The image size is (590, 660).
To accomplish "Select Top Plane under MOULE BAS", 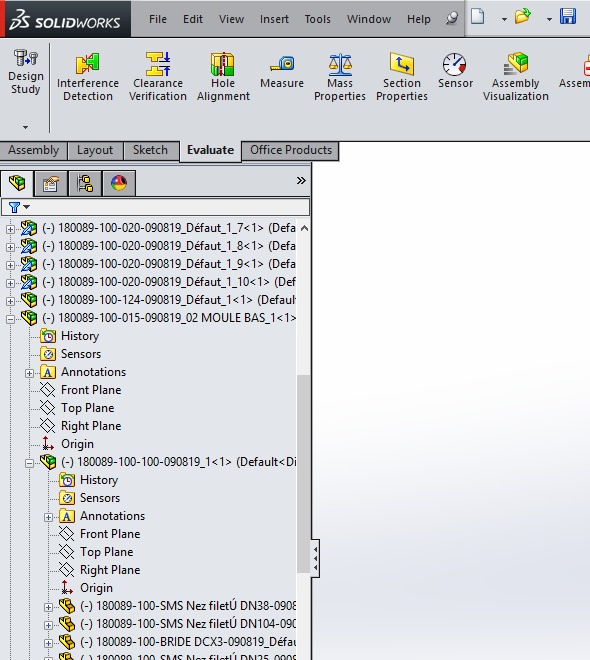I will tap(88, 408).
